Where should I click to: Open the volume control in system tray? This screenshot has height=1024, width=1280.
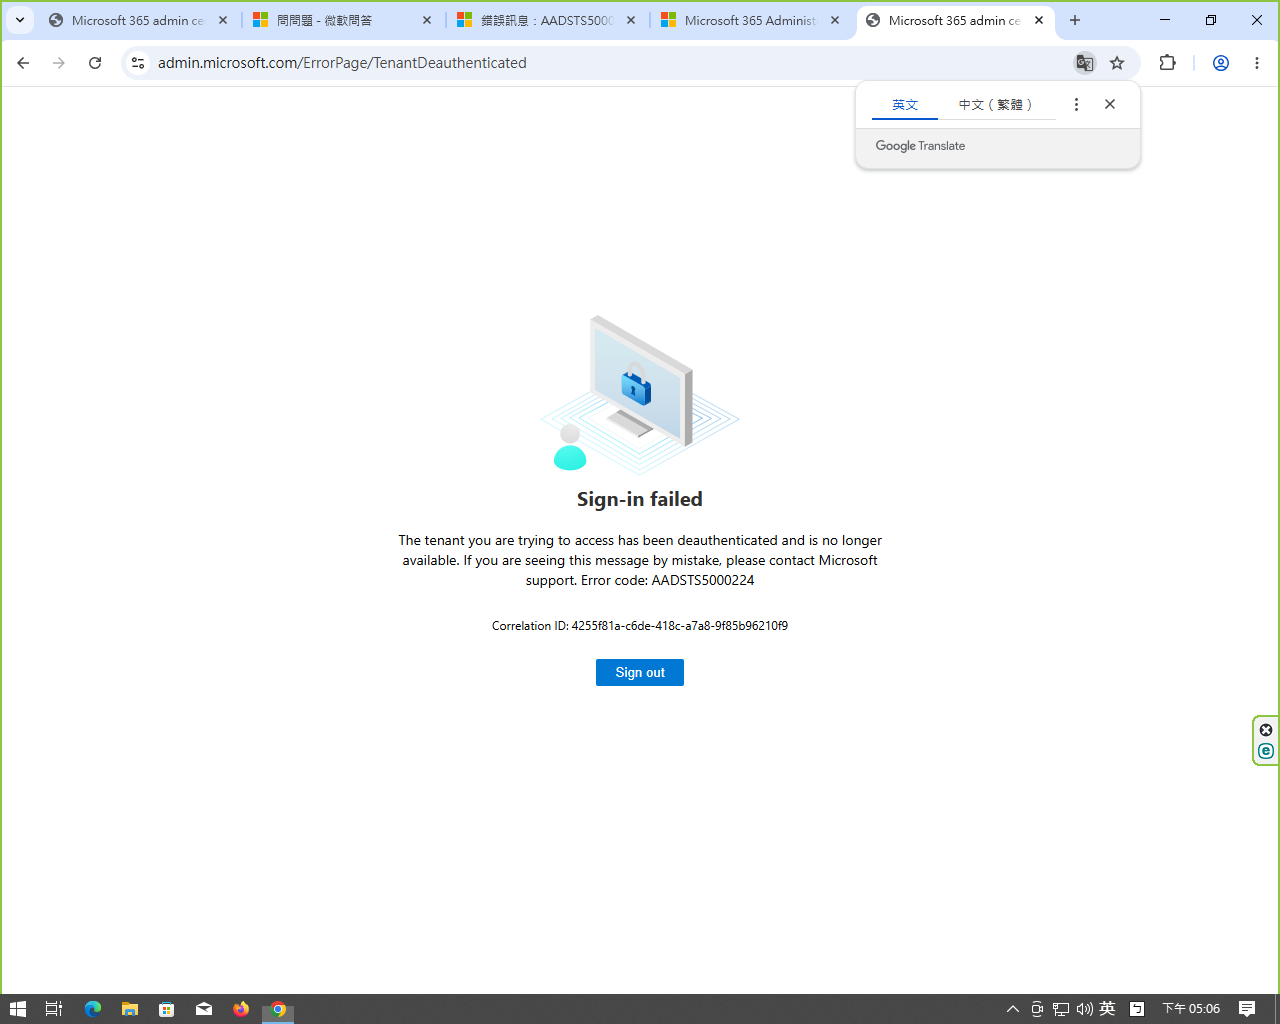tap(1085, 1009)
